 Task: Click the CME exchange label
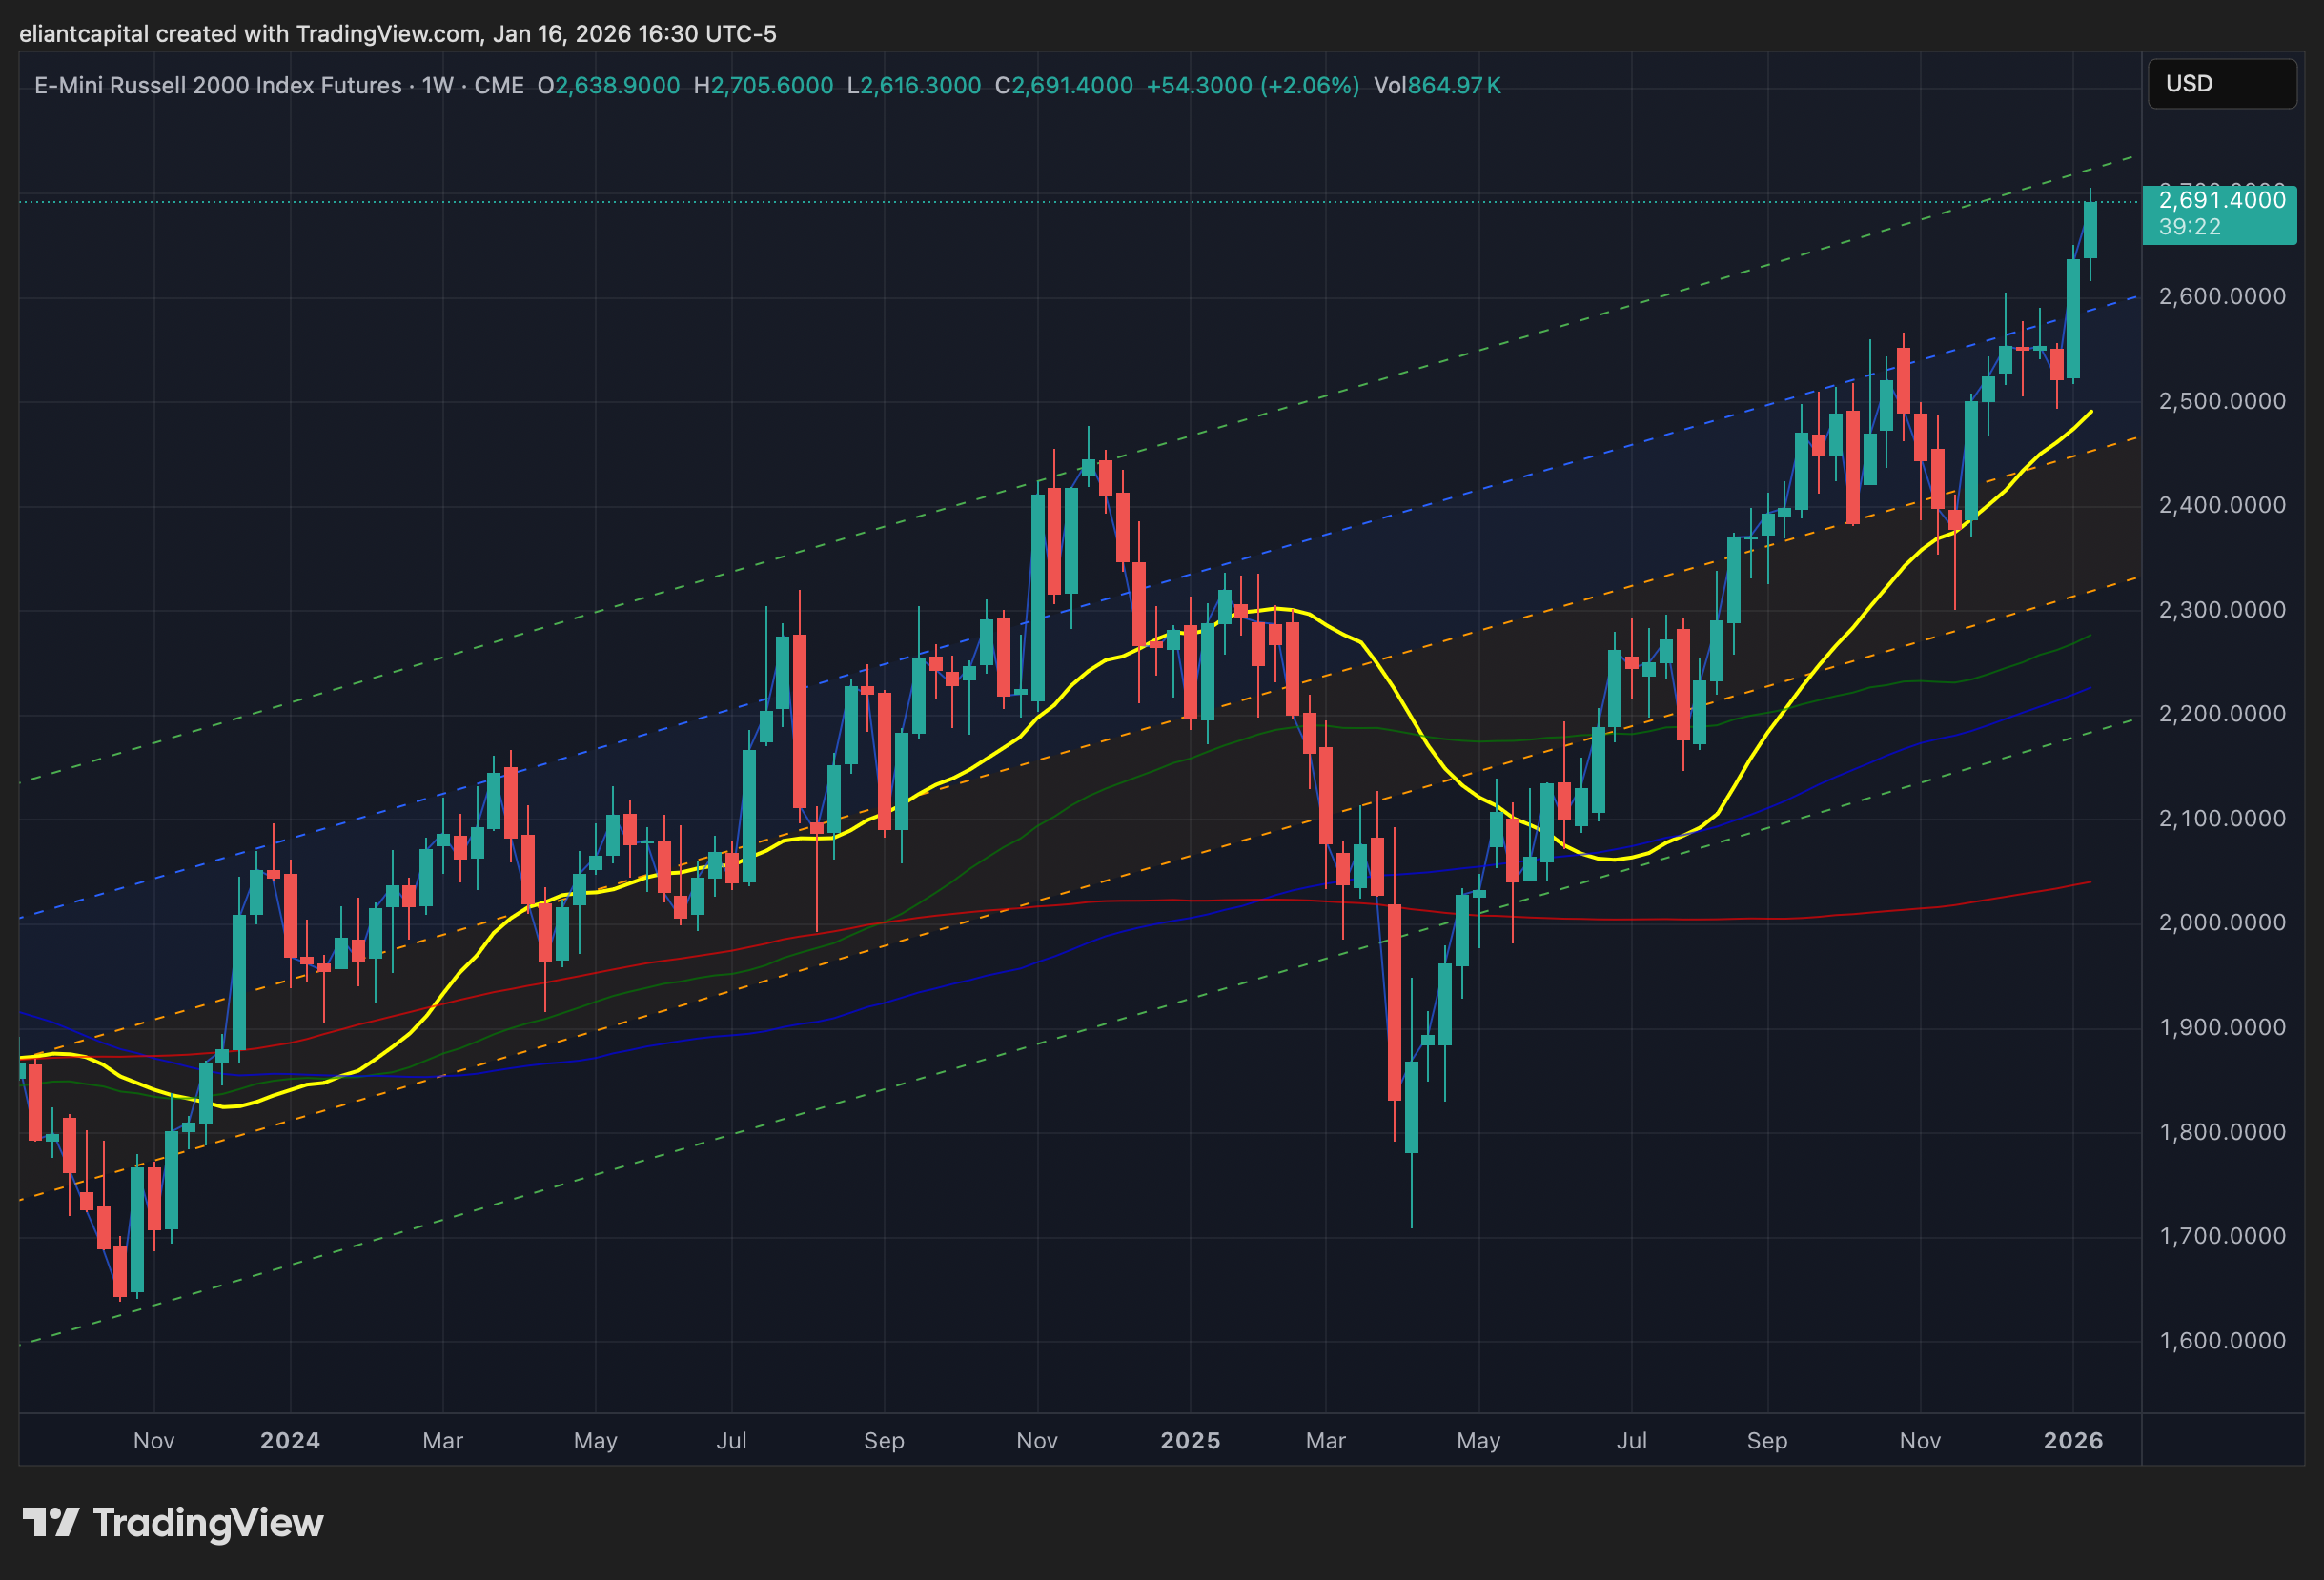point(498,86)
